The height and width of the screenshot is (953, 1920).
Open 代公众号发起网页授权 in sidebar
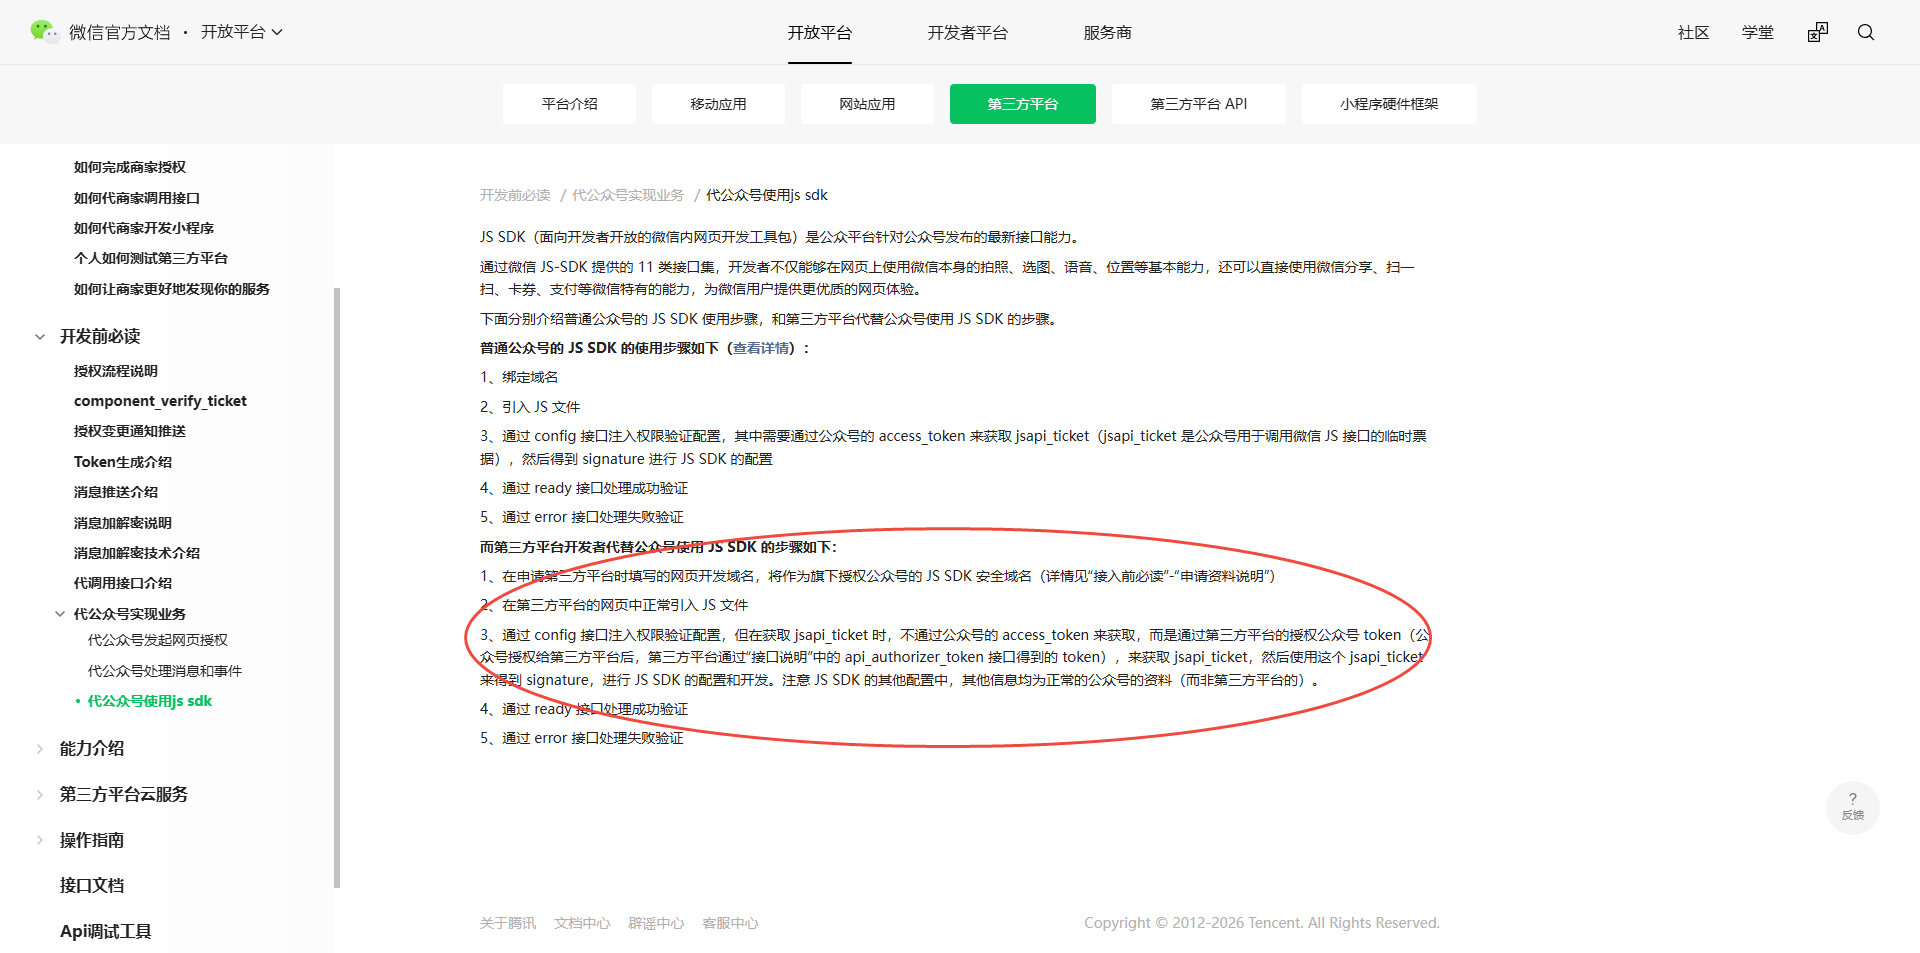[158, 640]
